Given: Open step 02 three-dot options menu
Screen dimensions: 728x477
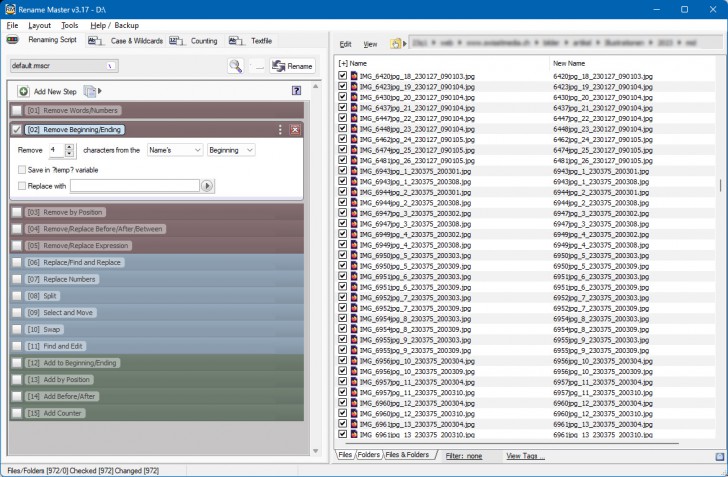Looking at the screenshot, I should coord(280,130).
